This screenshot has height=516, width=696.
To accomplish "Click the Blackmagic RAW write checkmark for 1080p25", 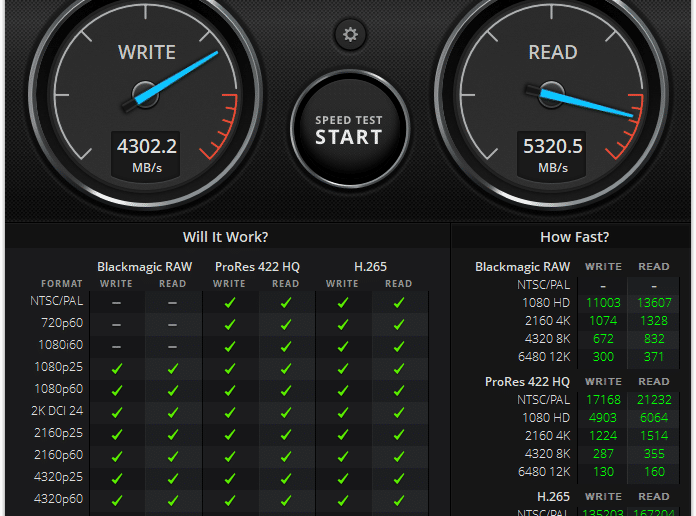I will 117,369.
